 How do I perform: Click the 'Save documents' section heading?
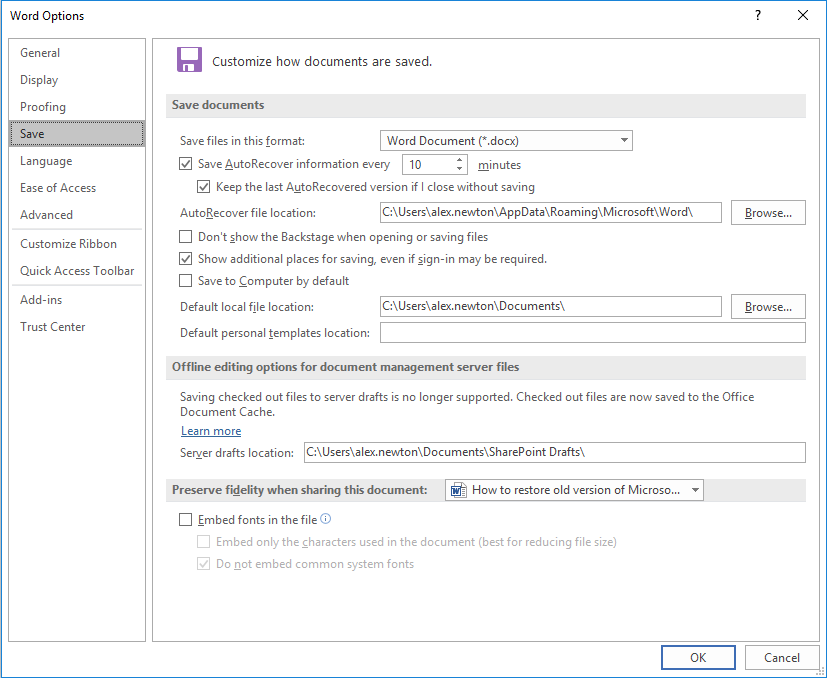[218, 105]
